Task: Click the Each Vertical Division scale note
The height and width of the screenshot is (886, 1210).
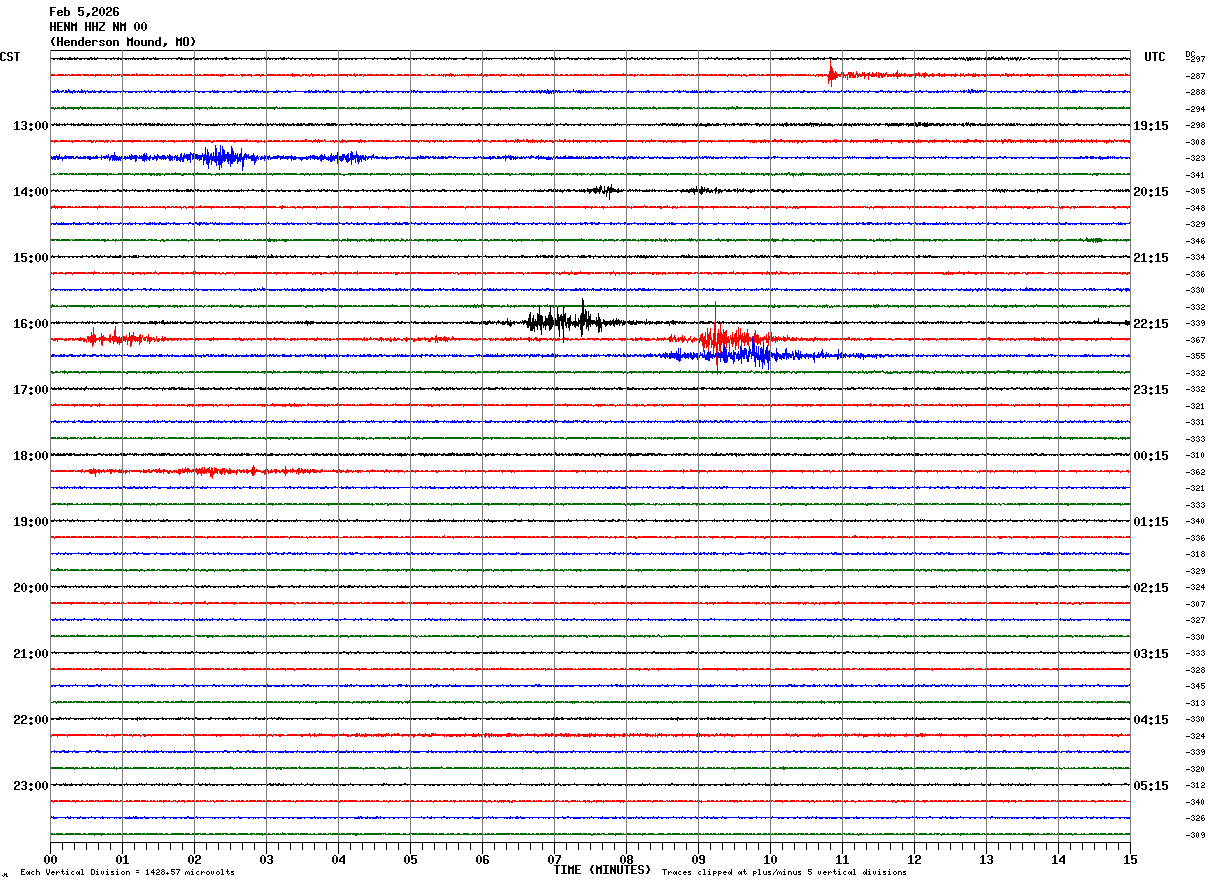Action: (127, 873)
